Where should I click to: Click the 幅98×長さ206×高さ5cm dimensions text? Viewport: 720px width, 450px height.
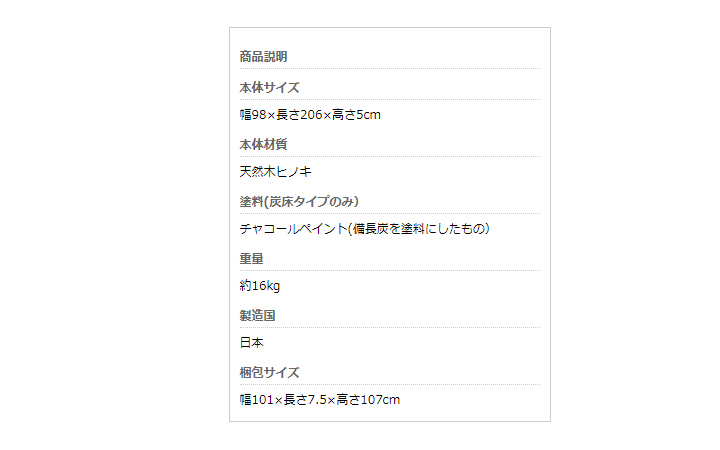[310, 115]
